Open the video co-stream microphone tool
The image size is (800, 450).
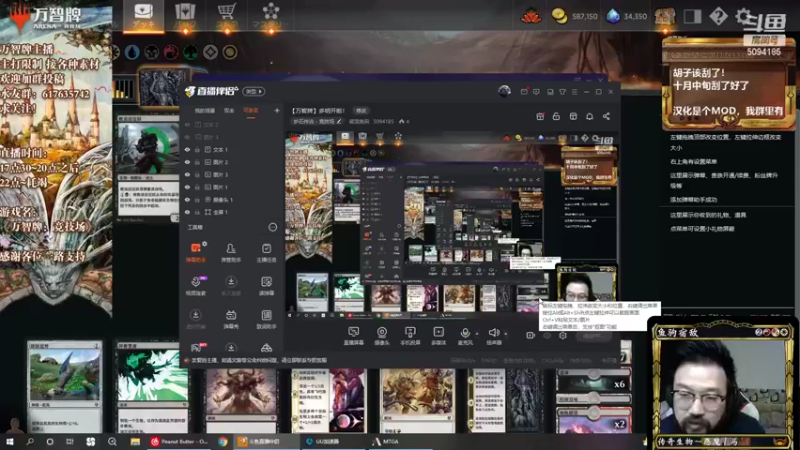196,286
